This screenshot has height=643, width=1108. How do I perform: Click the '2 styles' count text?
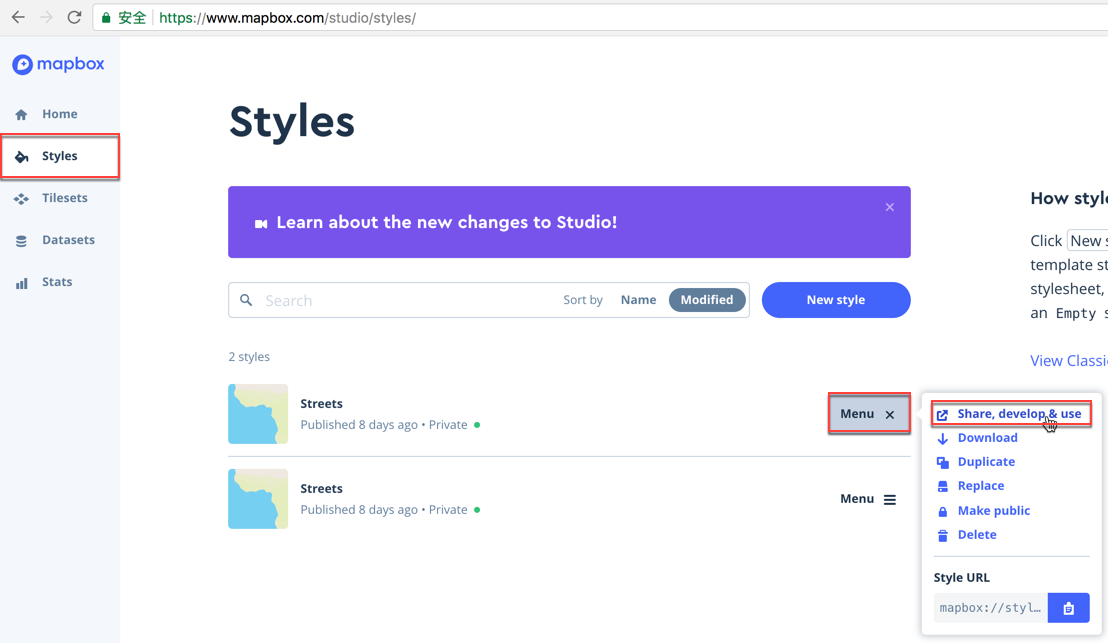249,357
